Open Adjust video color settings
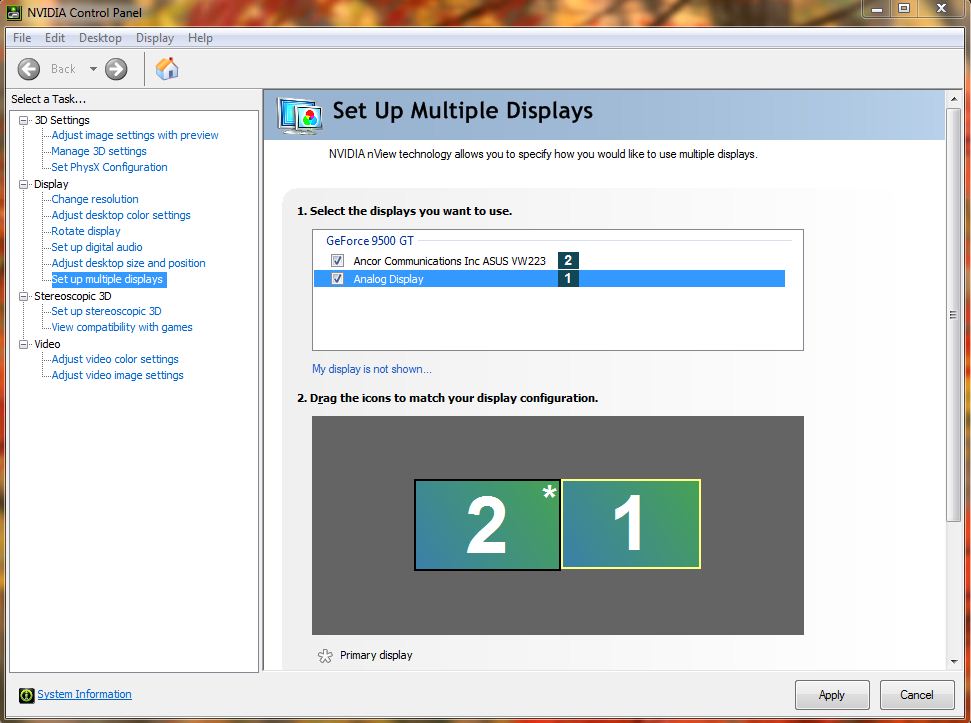971x723 pixels. (115, 359)
